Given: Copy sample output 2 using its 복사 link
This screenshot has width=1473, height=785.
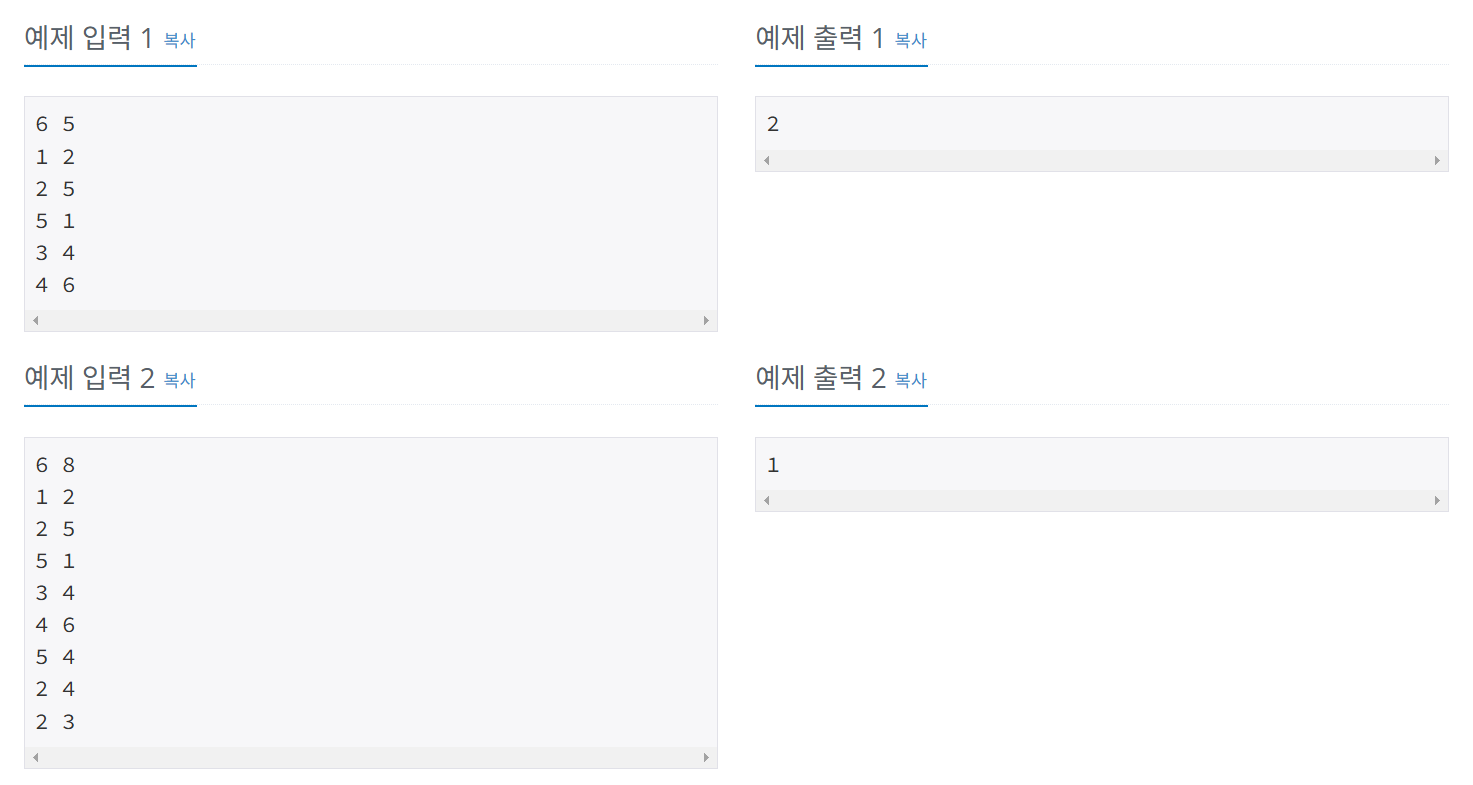Looking at the screenshot, I should [x=910, y=381].
